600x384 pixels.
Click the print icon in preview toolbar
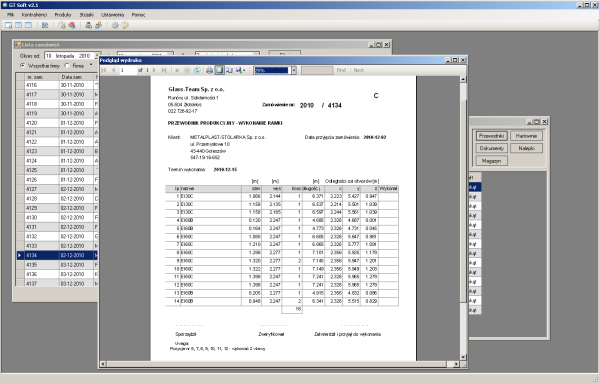point(209,70)
